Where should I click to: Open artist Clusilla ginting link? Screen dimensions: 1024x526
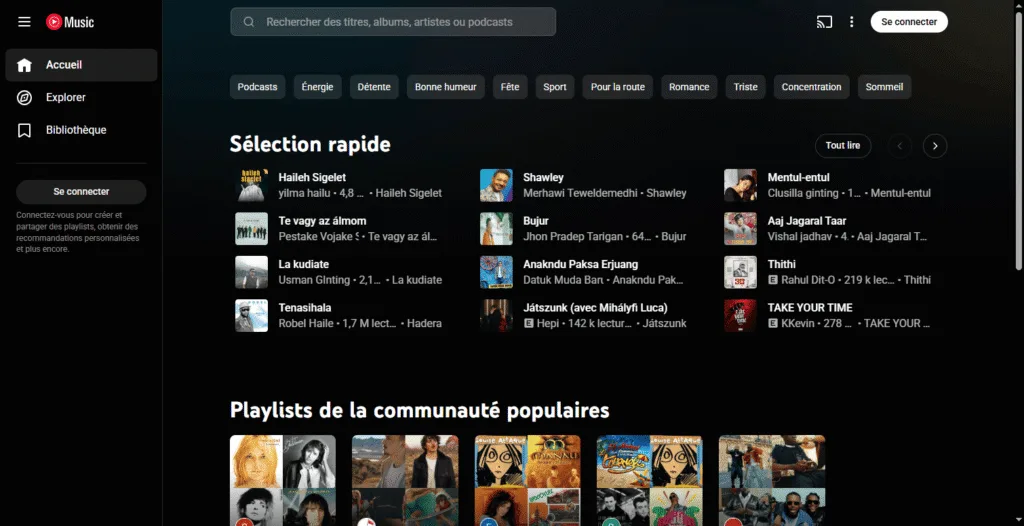(803, 193)
